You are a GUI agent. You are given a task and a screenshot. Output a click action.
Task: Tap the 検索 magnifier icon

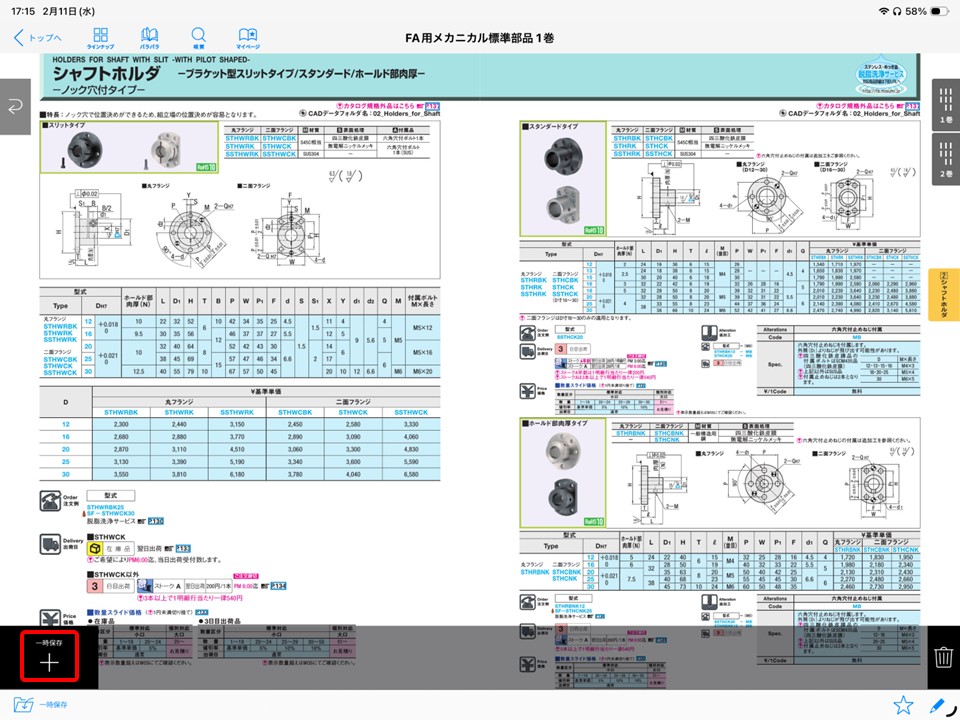coord(198,38)
